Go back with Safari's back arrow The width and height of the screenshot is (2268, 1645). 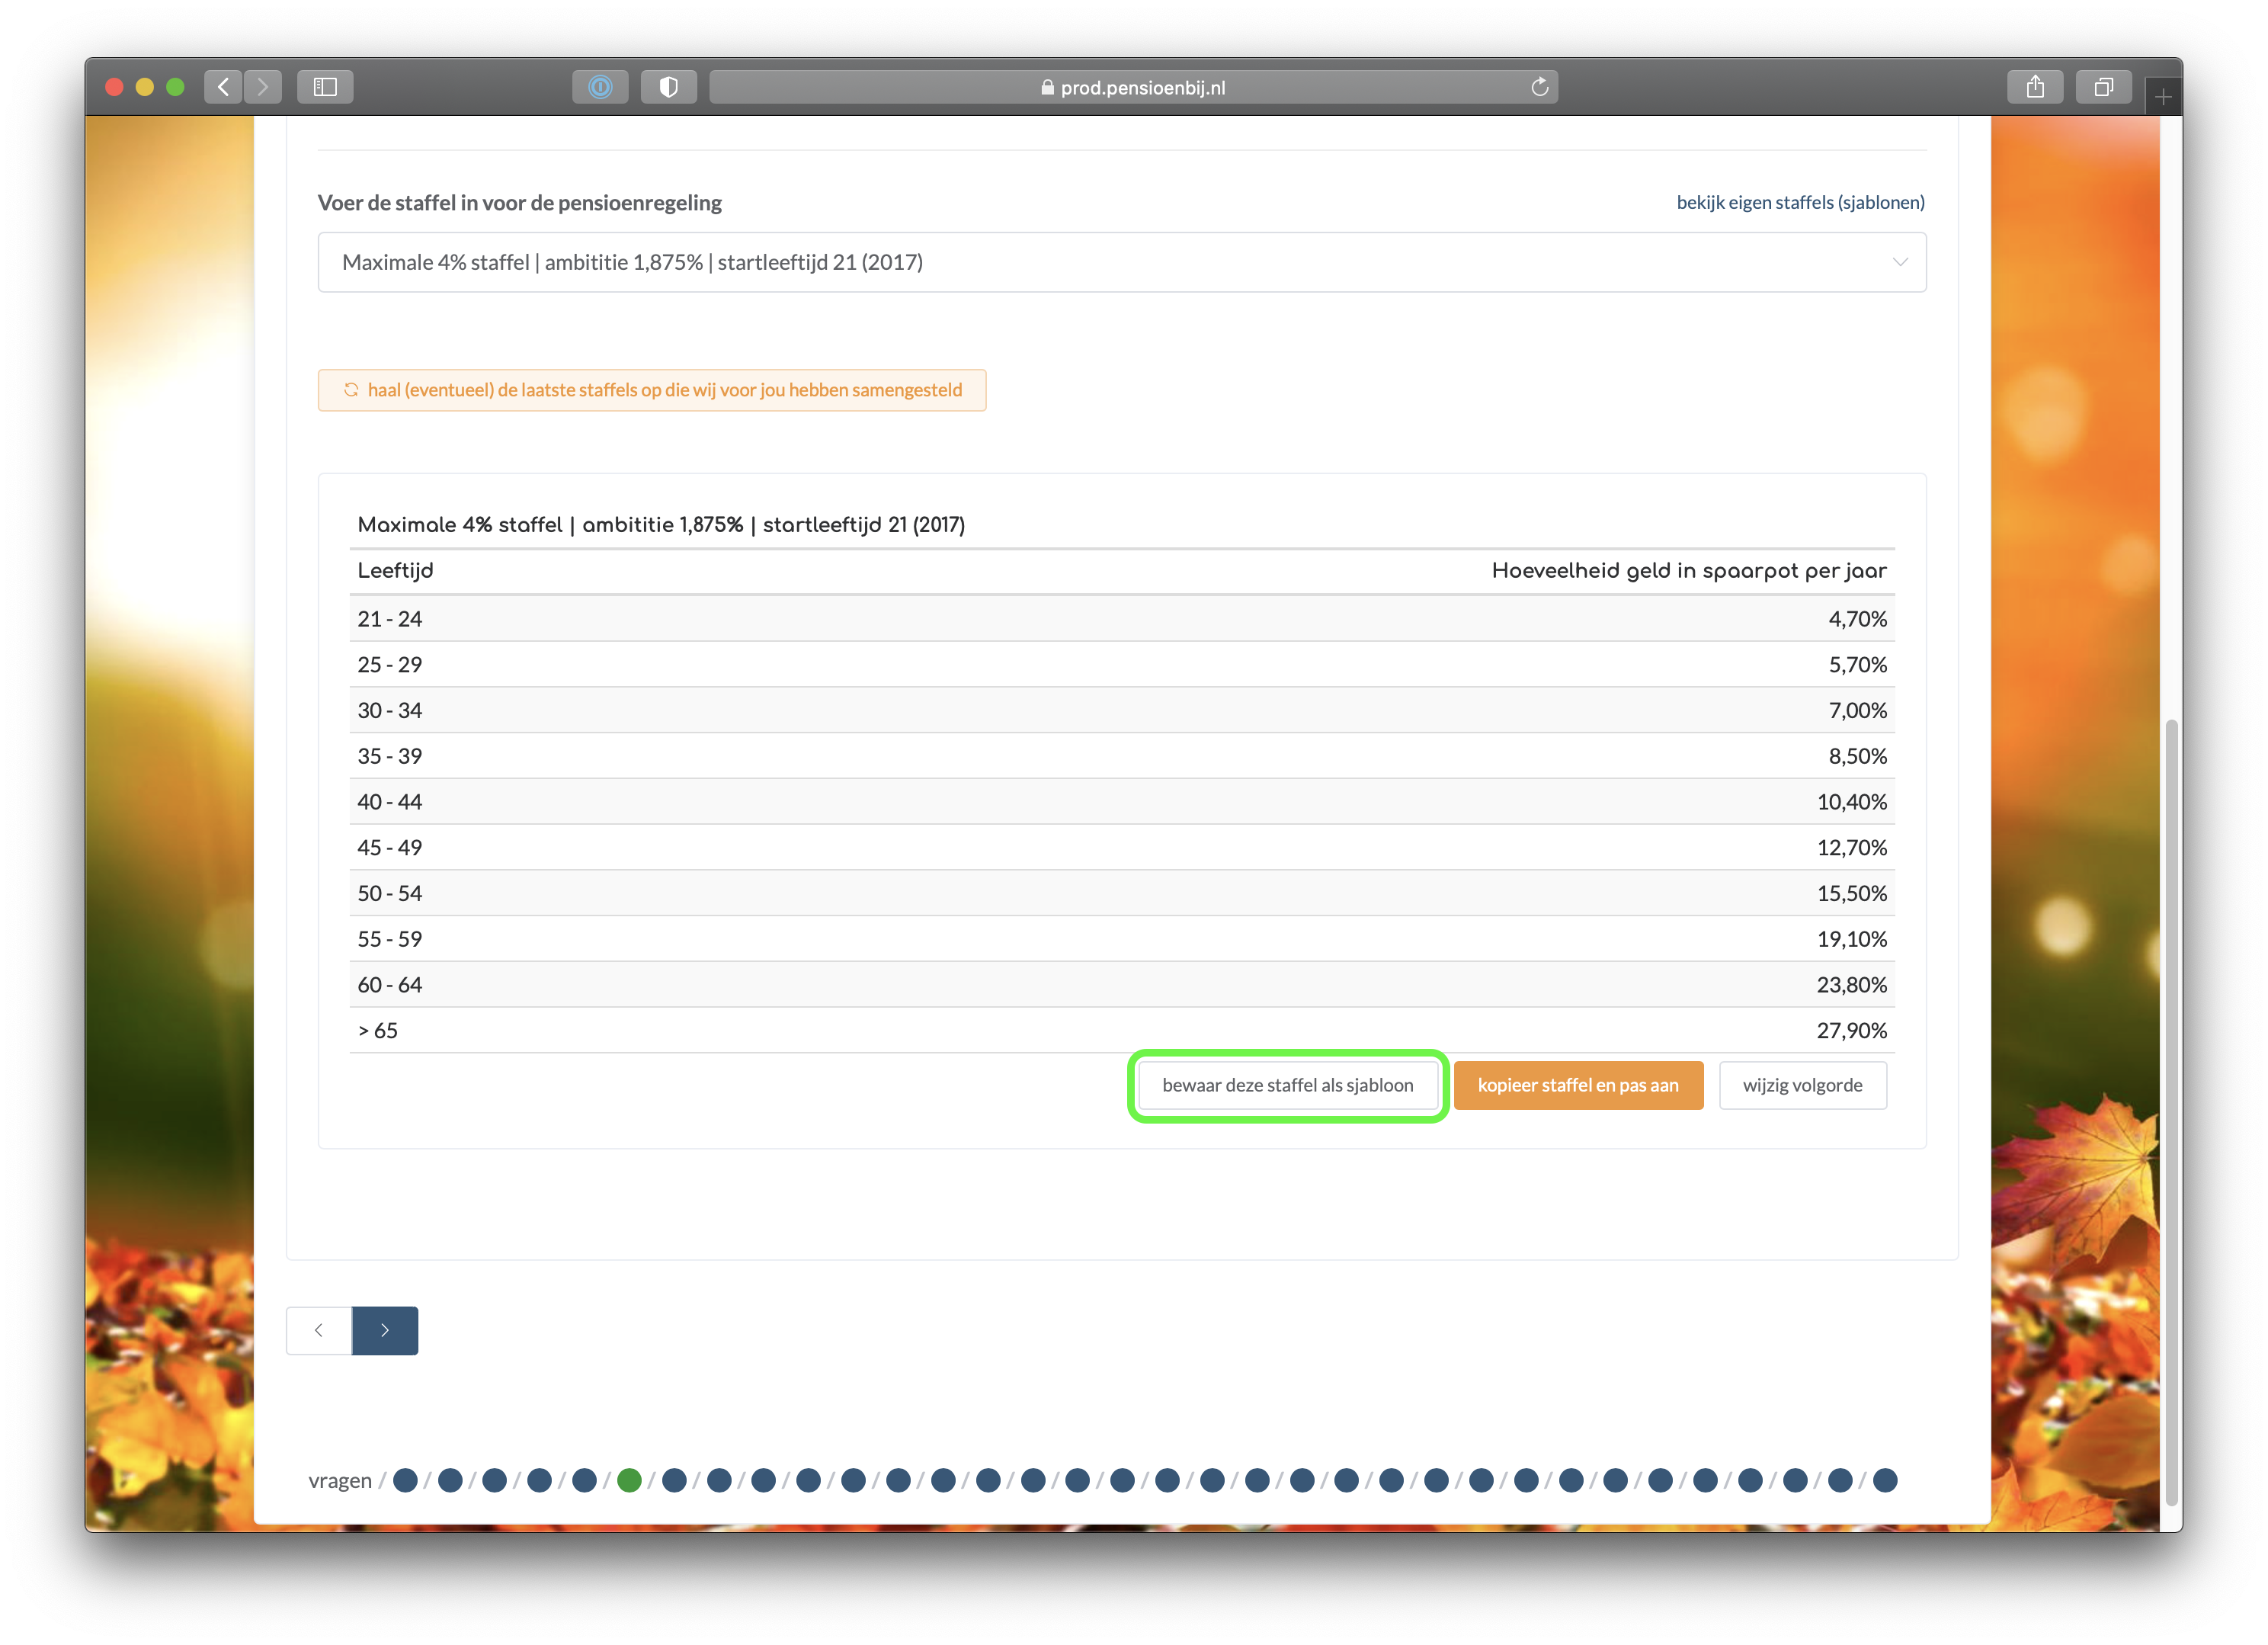[x=223, y=87]
